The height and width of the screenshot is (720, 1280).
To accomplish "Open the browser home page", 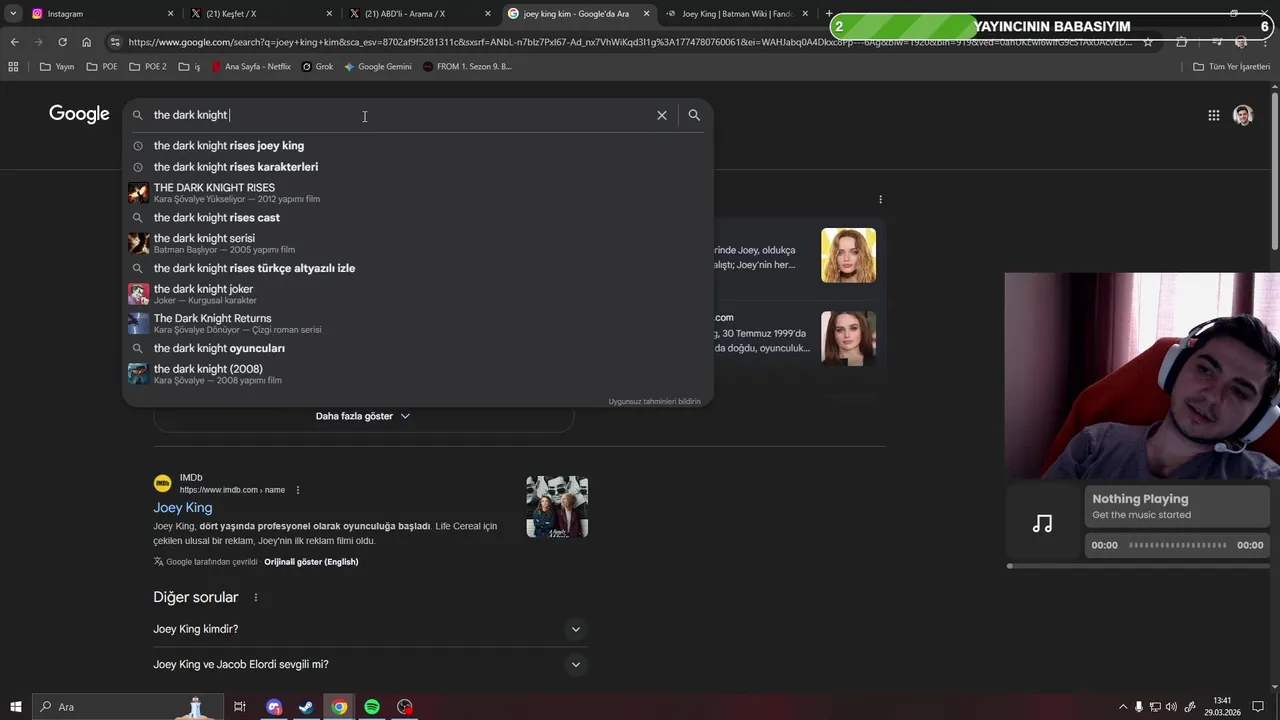I will click(x=86, y=42).
